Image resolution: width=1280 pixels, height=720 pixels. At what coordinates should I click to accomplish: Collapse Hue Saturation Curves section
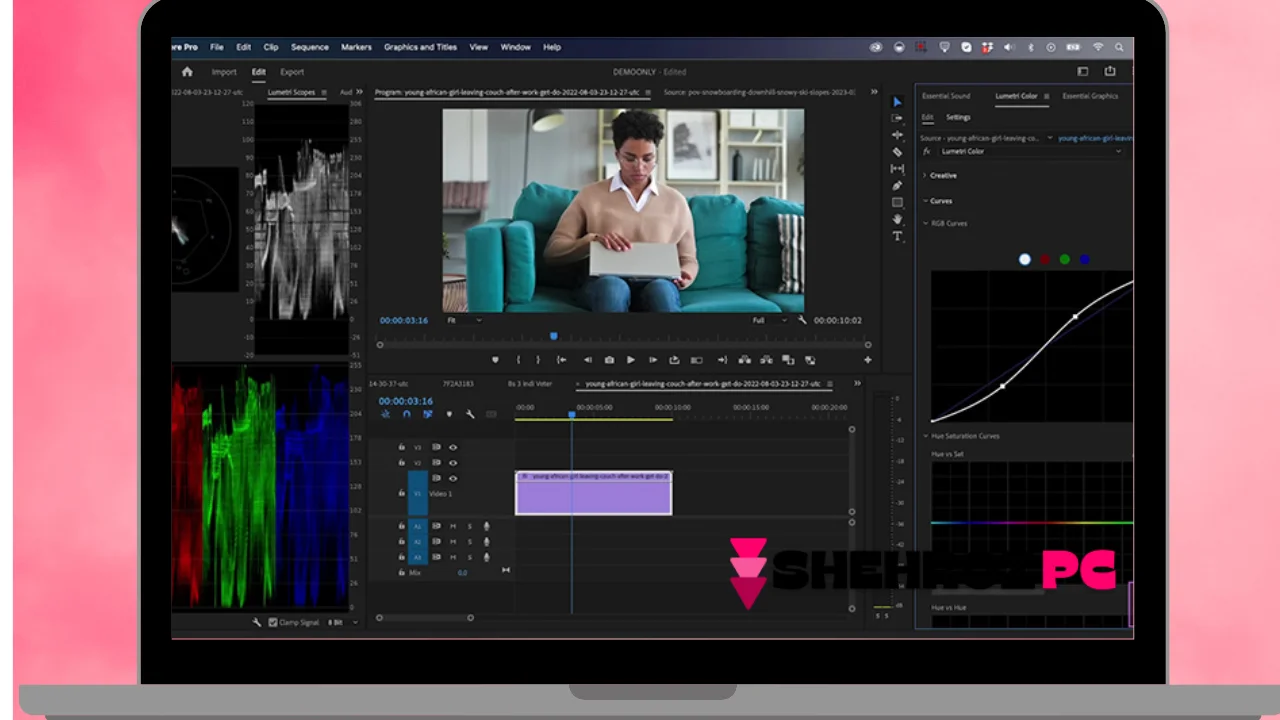pyautogui.click(x=925, y=436)
